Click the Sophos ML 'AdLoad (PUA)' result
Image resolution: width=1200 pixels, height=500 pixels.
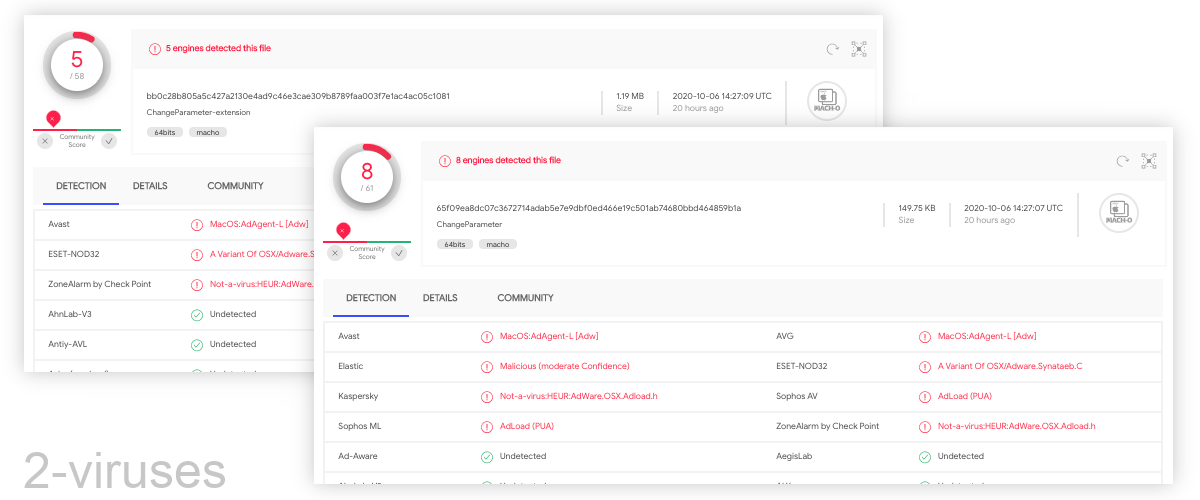pos(527,426)
